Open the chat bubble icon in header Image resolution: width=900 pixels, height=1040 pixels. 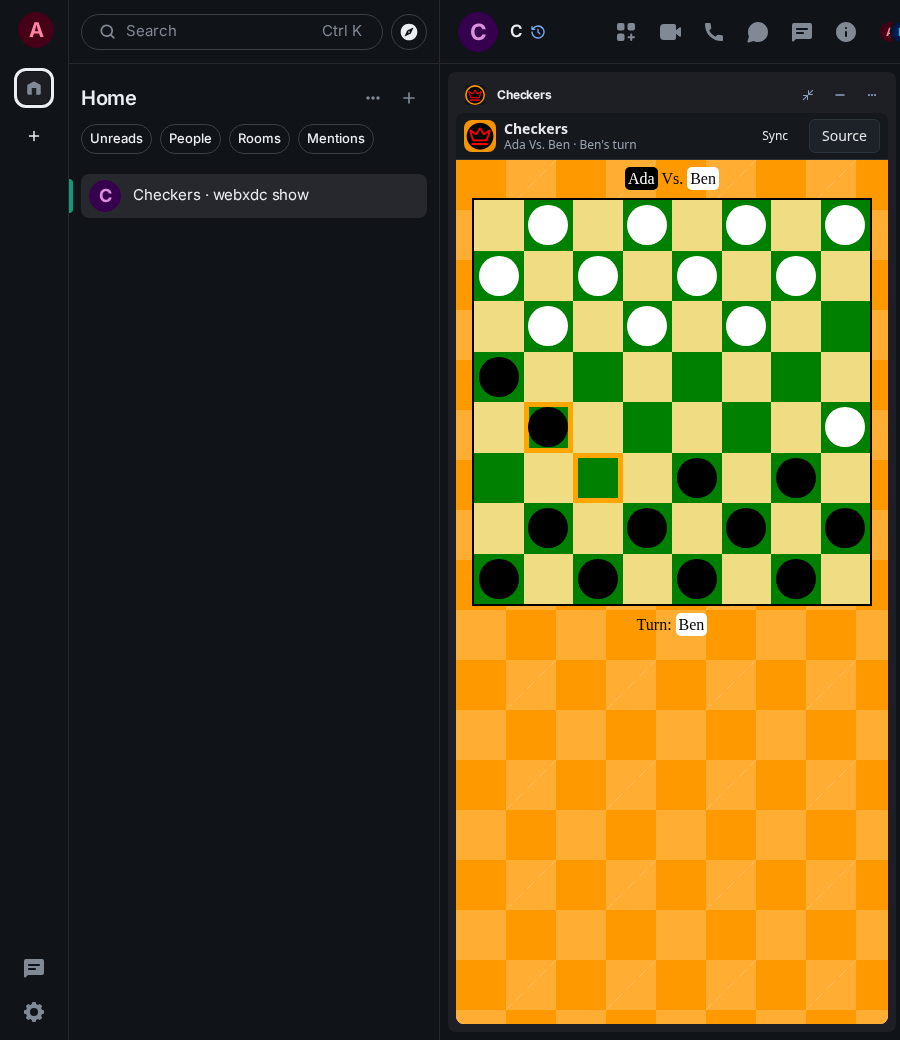757,32
